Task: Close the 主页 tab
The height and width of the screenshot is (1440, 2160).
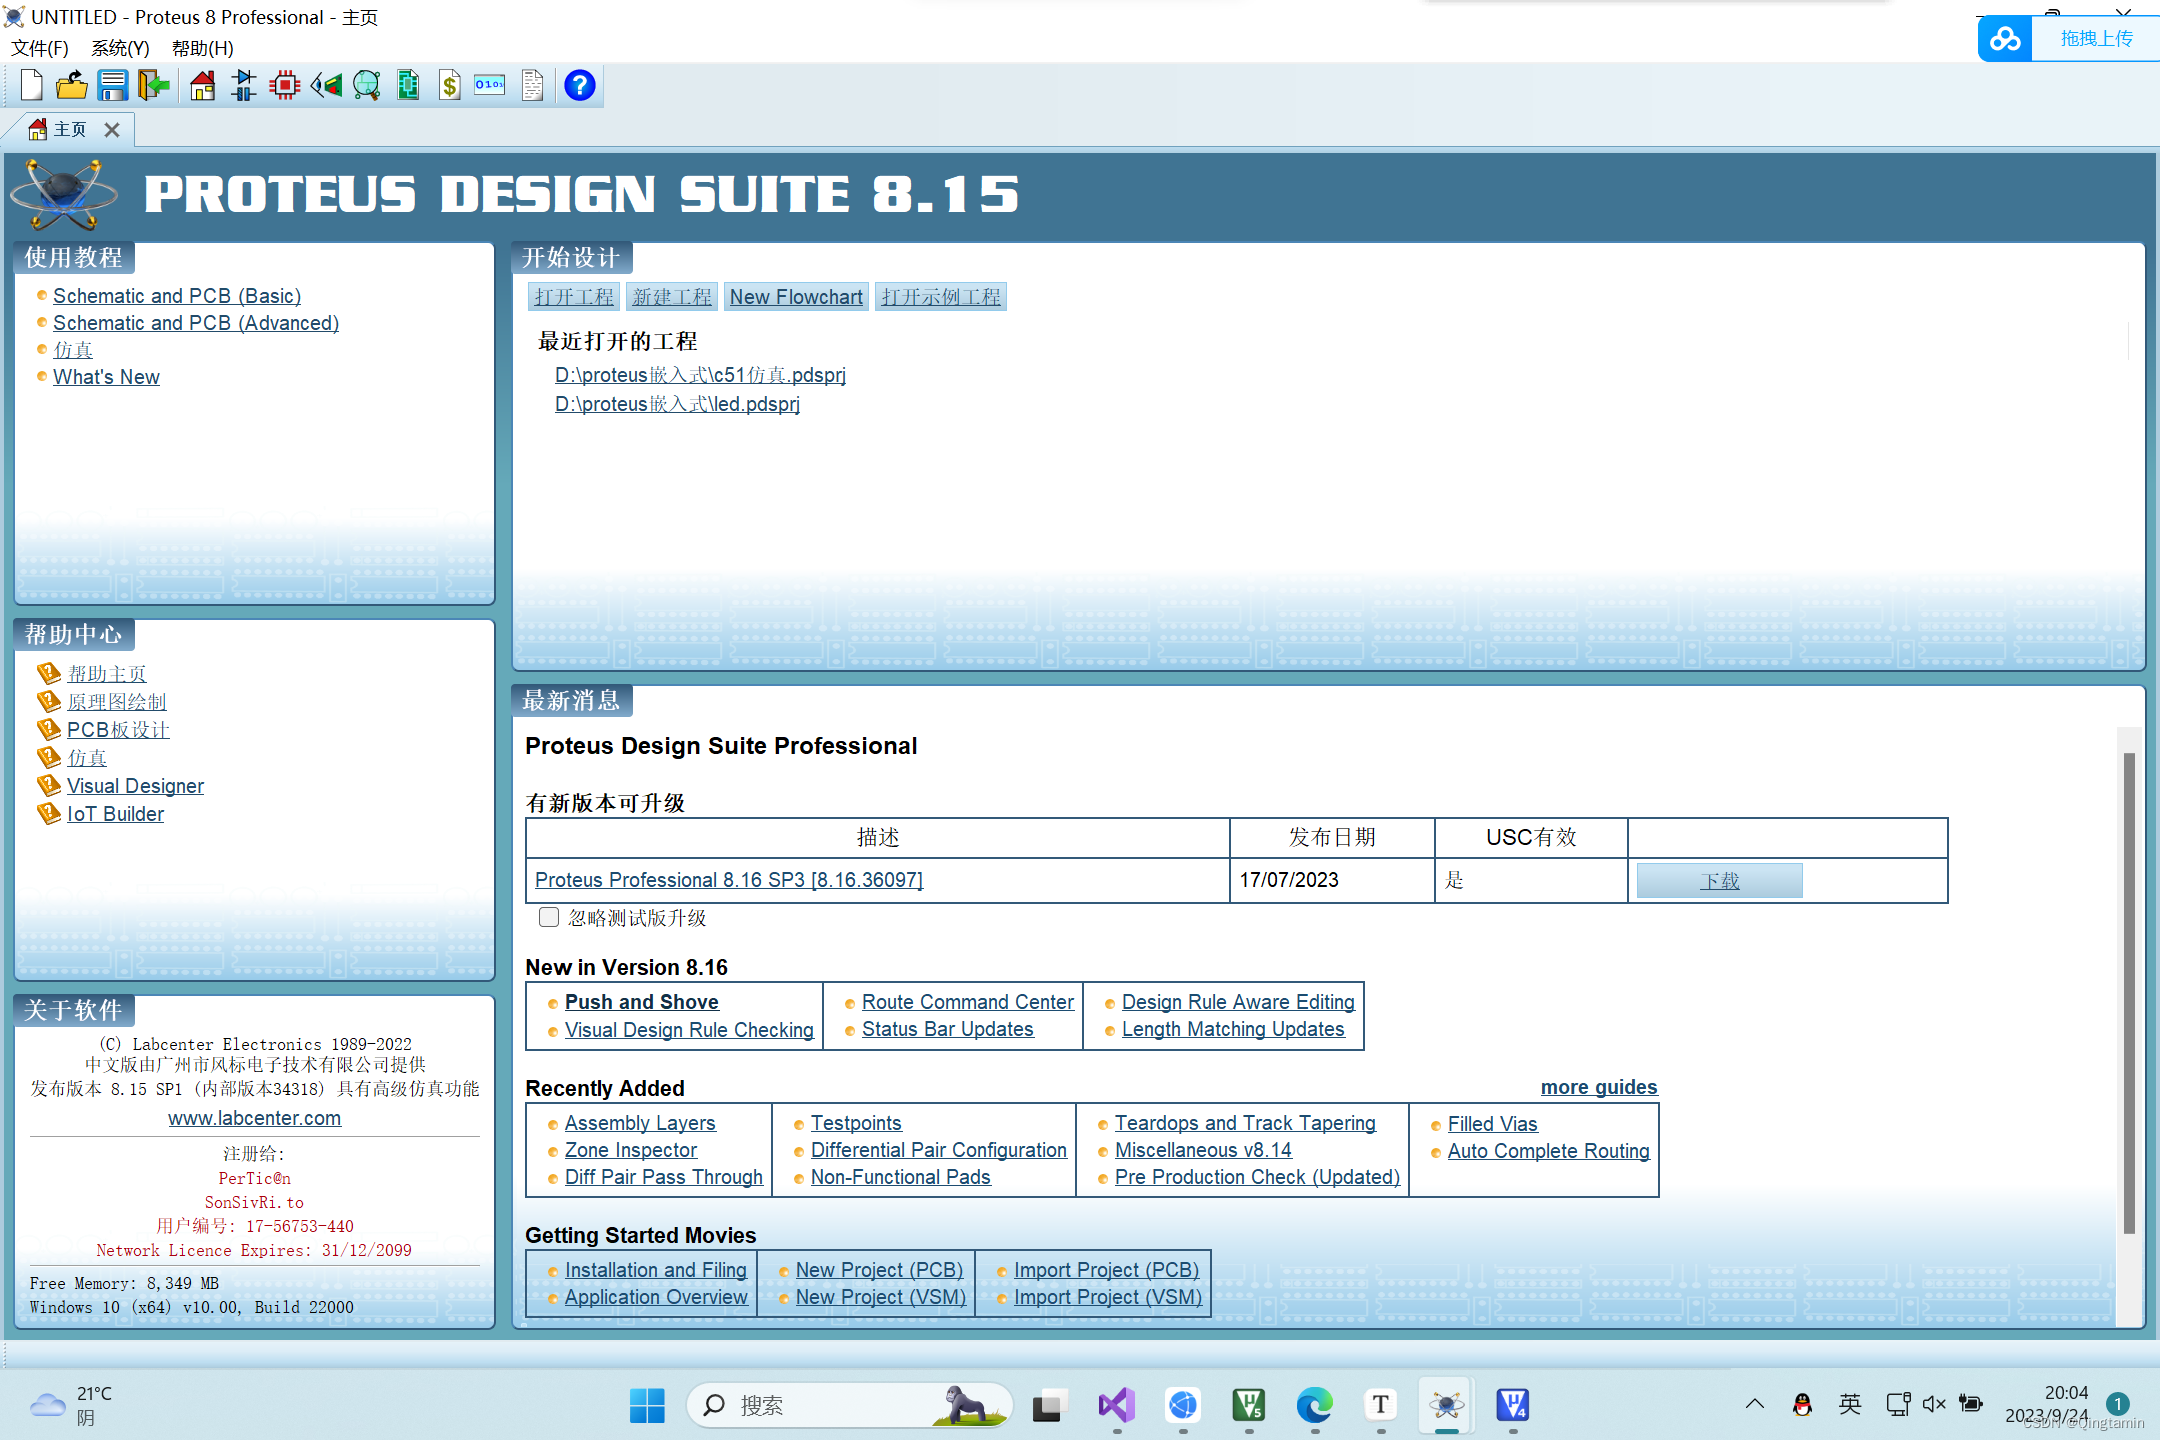Action: click(x=112, y=130)
